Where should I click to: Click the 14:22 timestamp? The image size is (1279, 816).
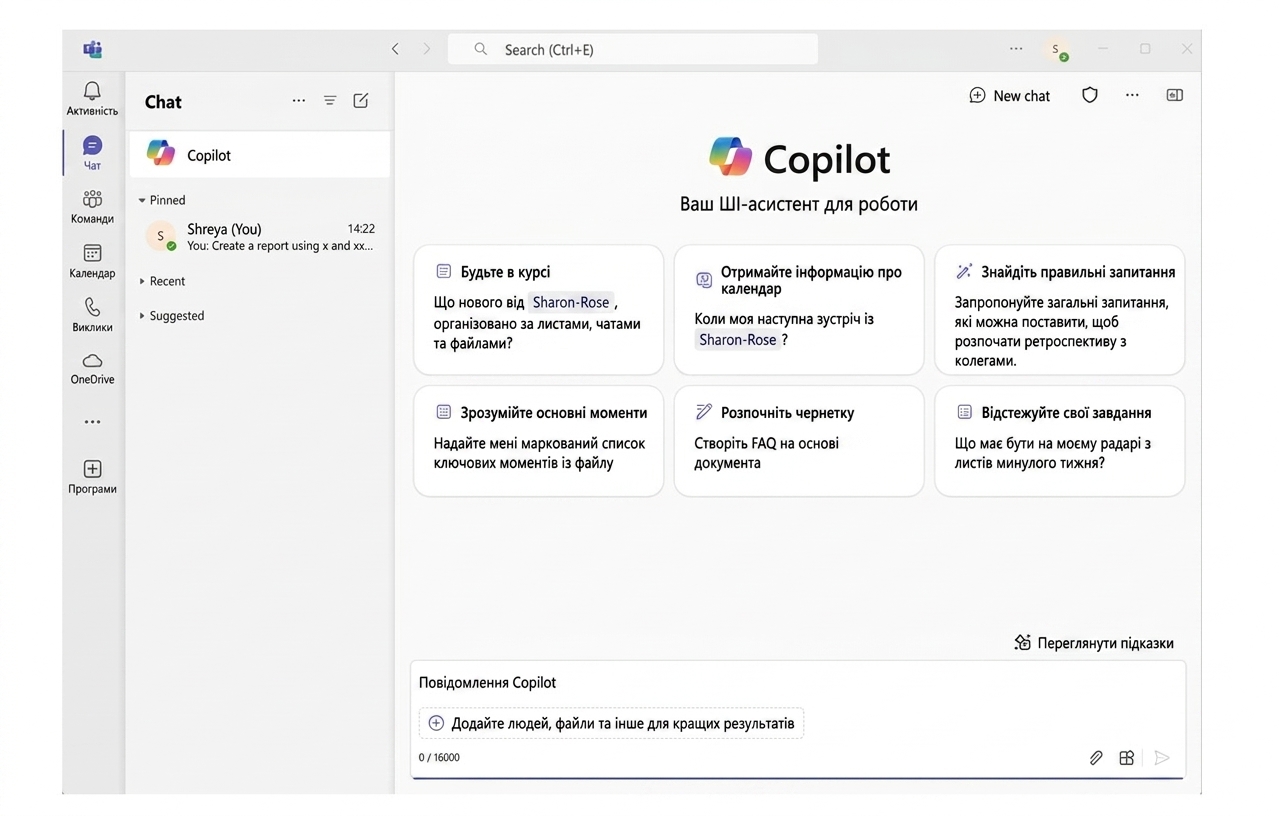[x=361, y=229]
